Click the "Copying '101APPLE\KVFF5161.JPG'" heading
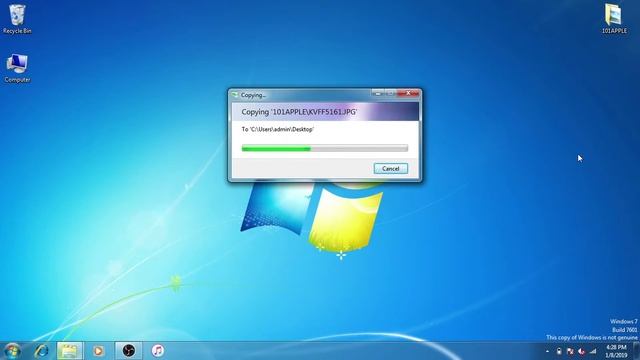This screenshot has height=360, width=640. coord(299,112)
